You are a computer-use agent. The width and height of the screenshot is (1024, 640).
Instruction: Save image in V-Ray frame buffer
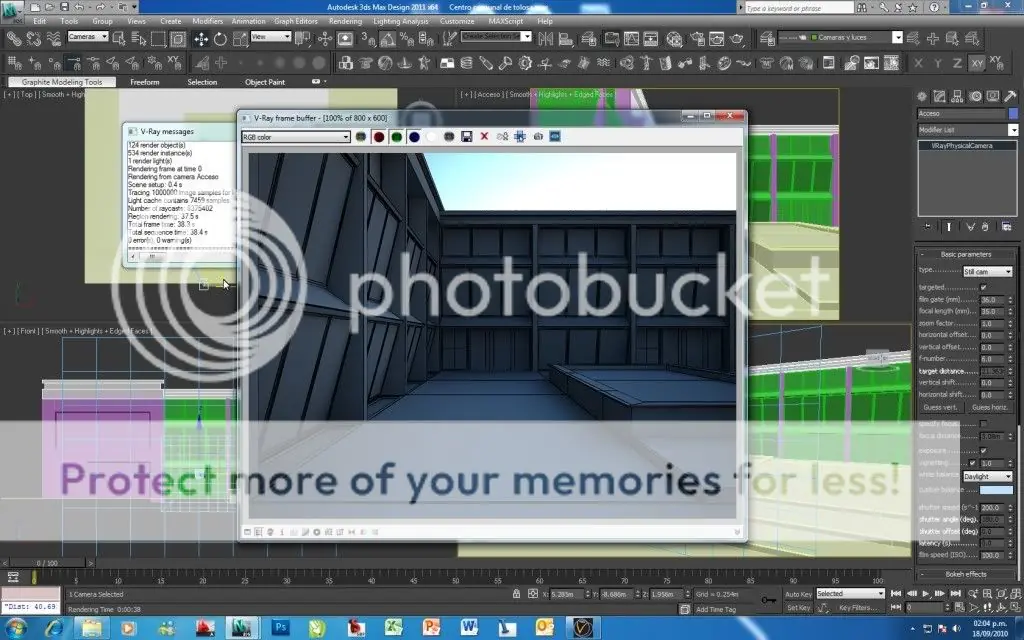coord(466,136)
